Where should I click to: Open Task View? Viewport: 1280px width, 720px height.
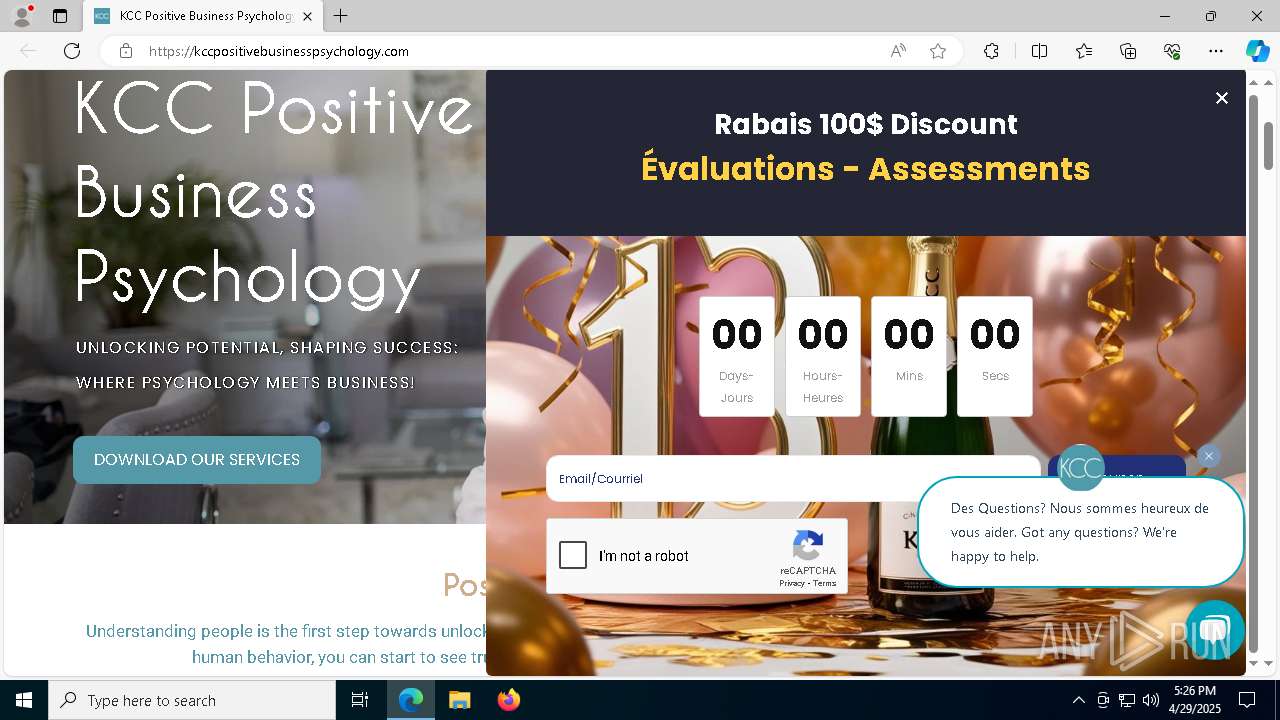(x=360, y=700)
